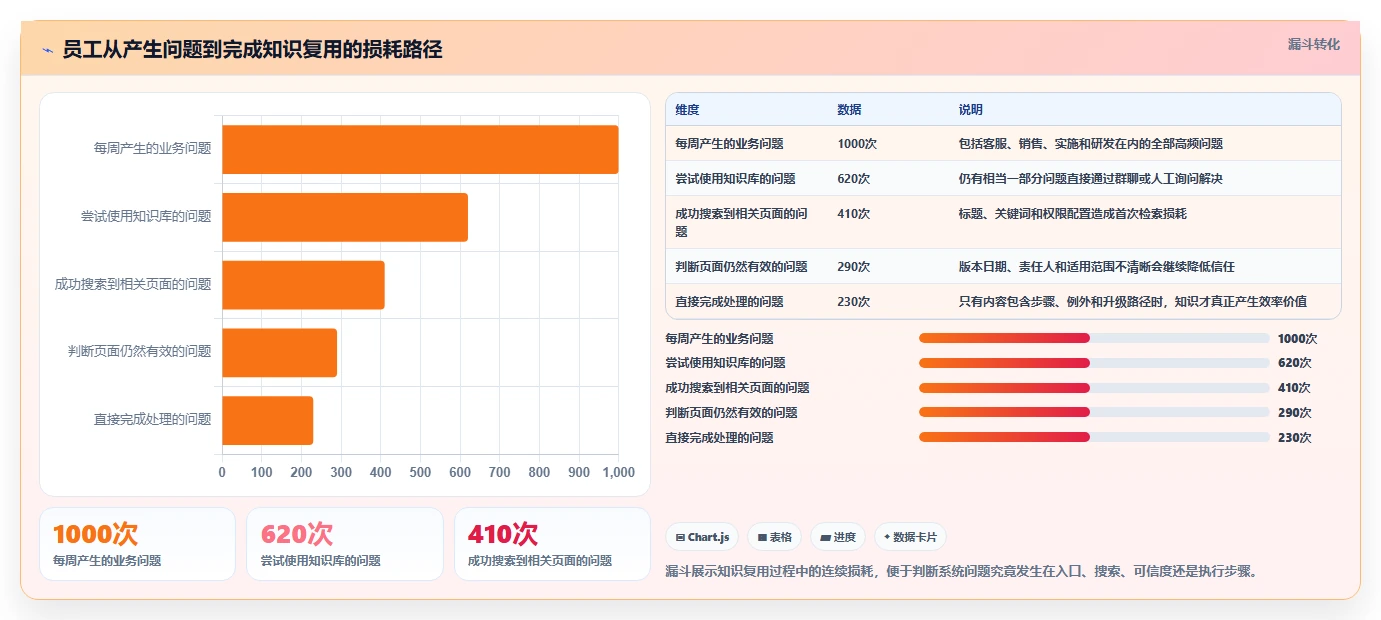Click the progress bar for 每周产生的业务问题

(x=1094, y=339)
